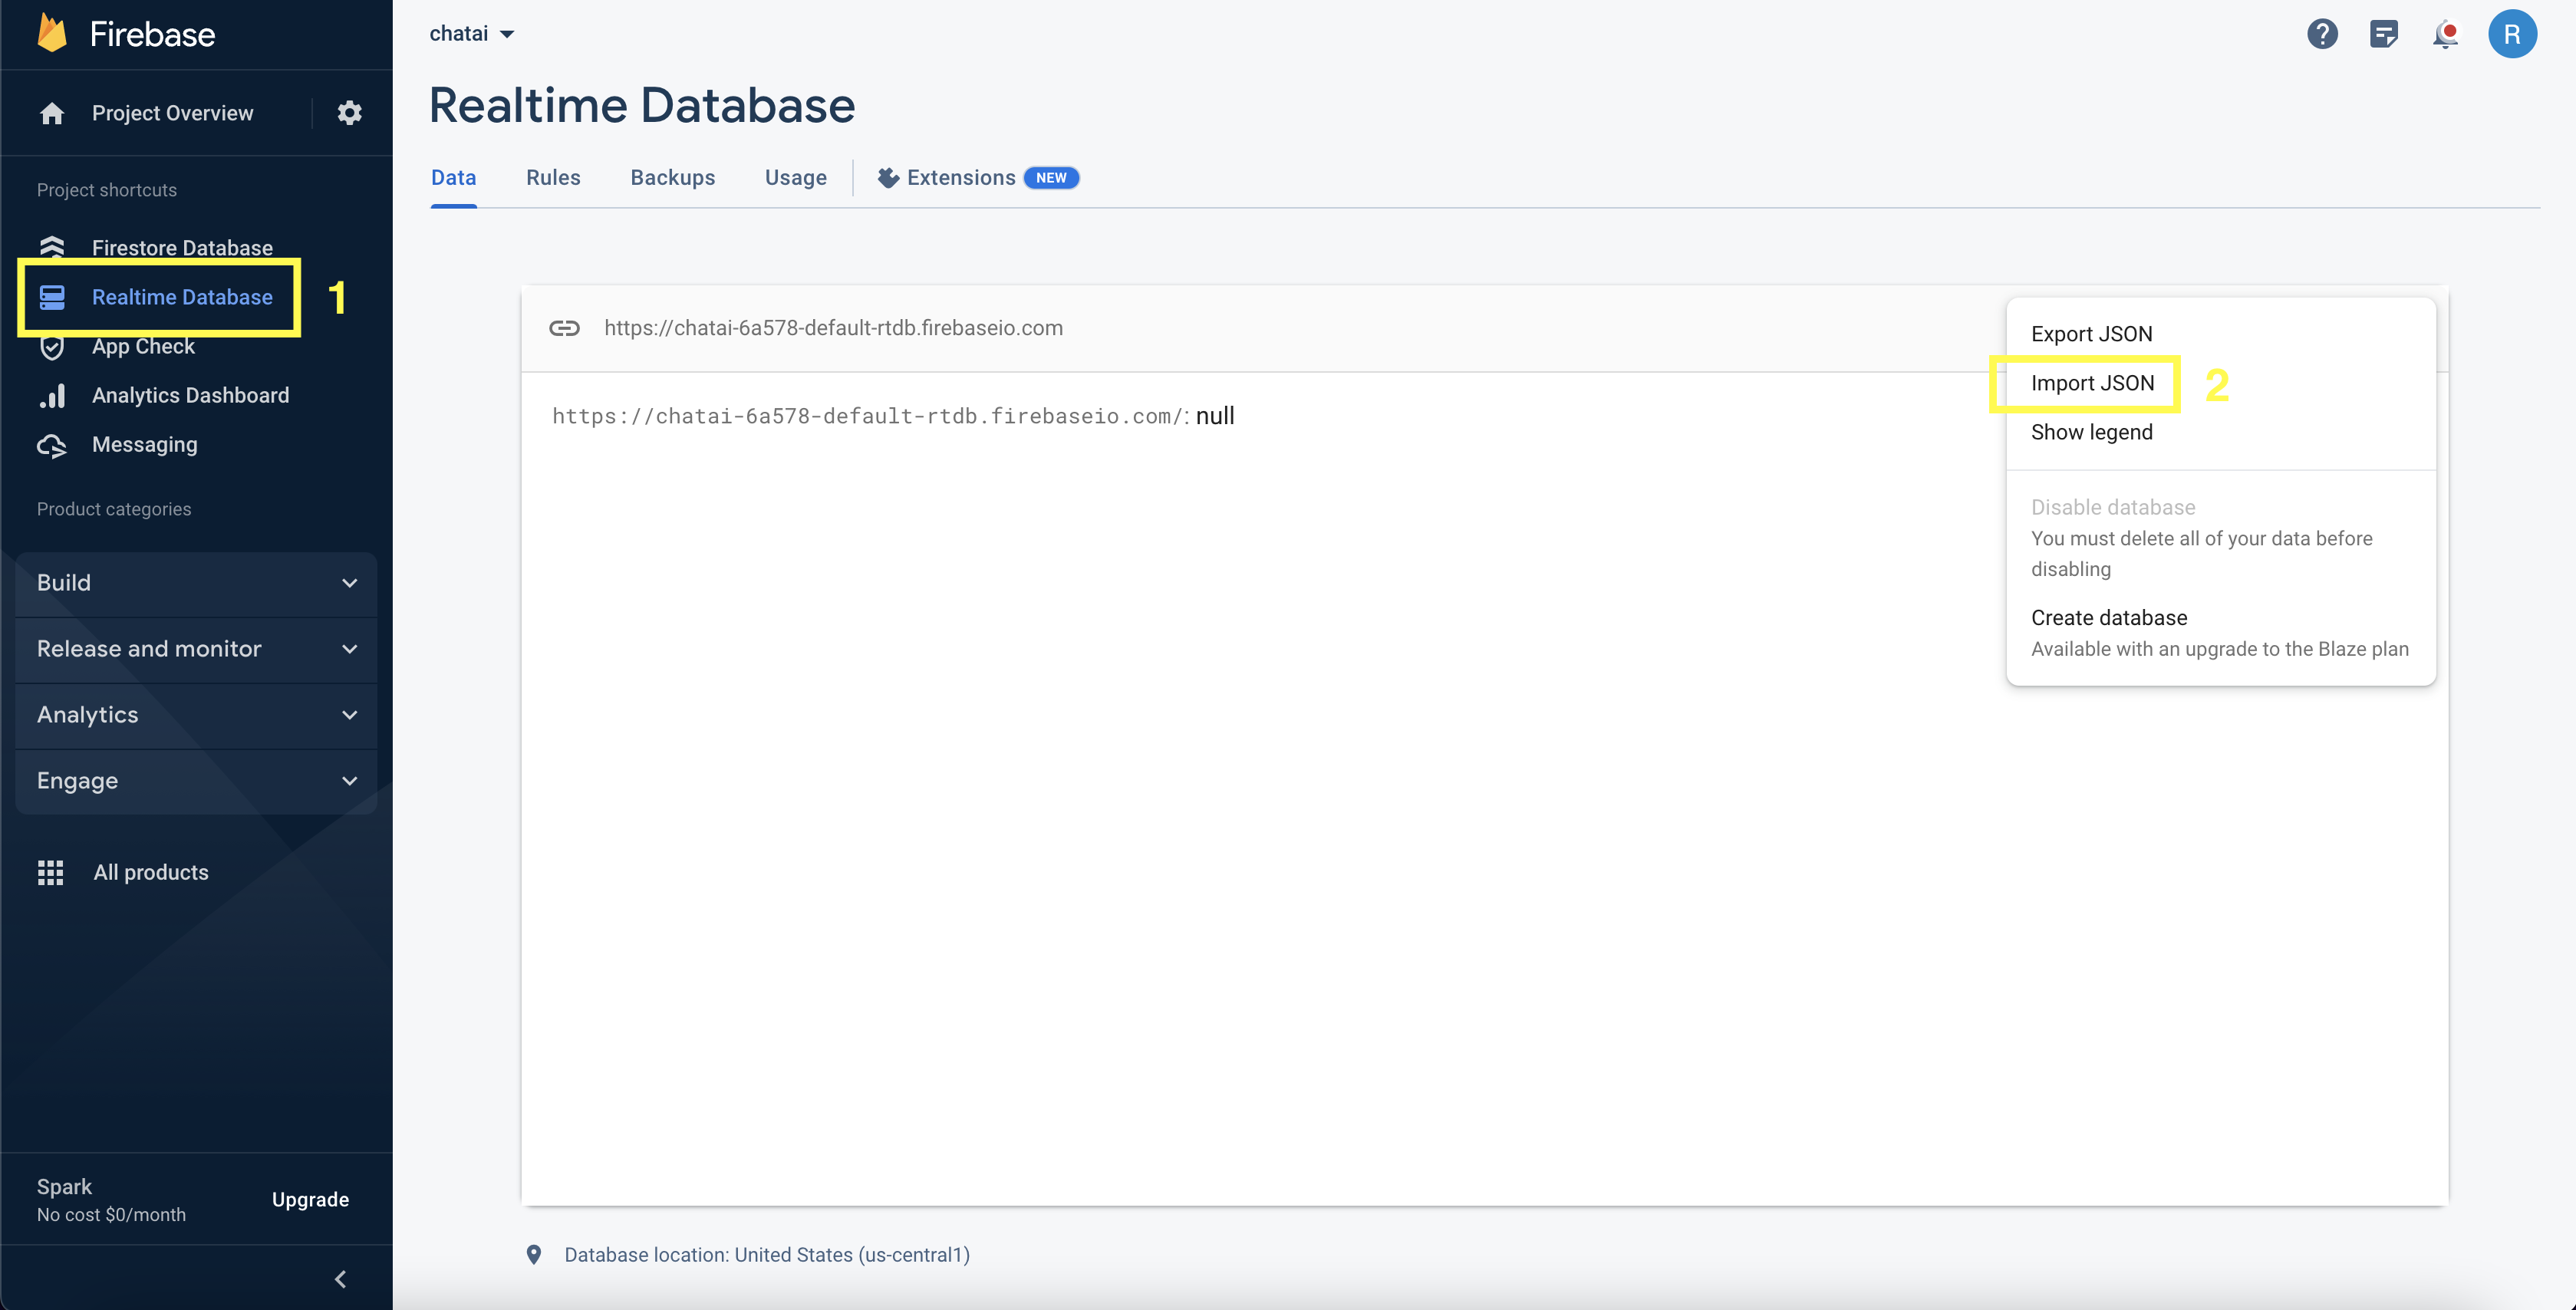Click the Analytics Dashboard bar chart icon
Image resolution: width=2576 pixels, height=1310 pixels.
pyautogui.click(x=52, y=396)
